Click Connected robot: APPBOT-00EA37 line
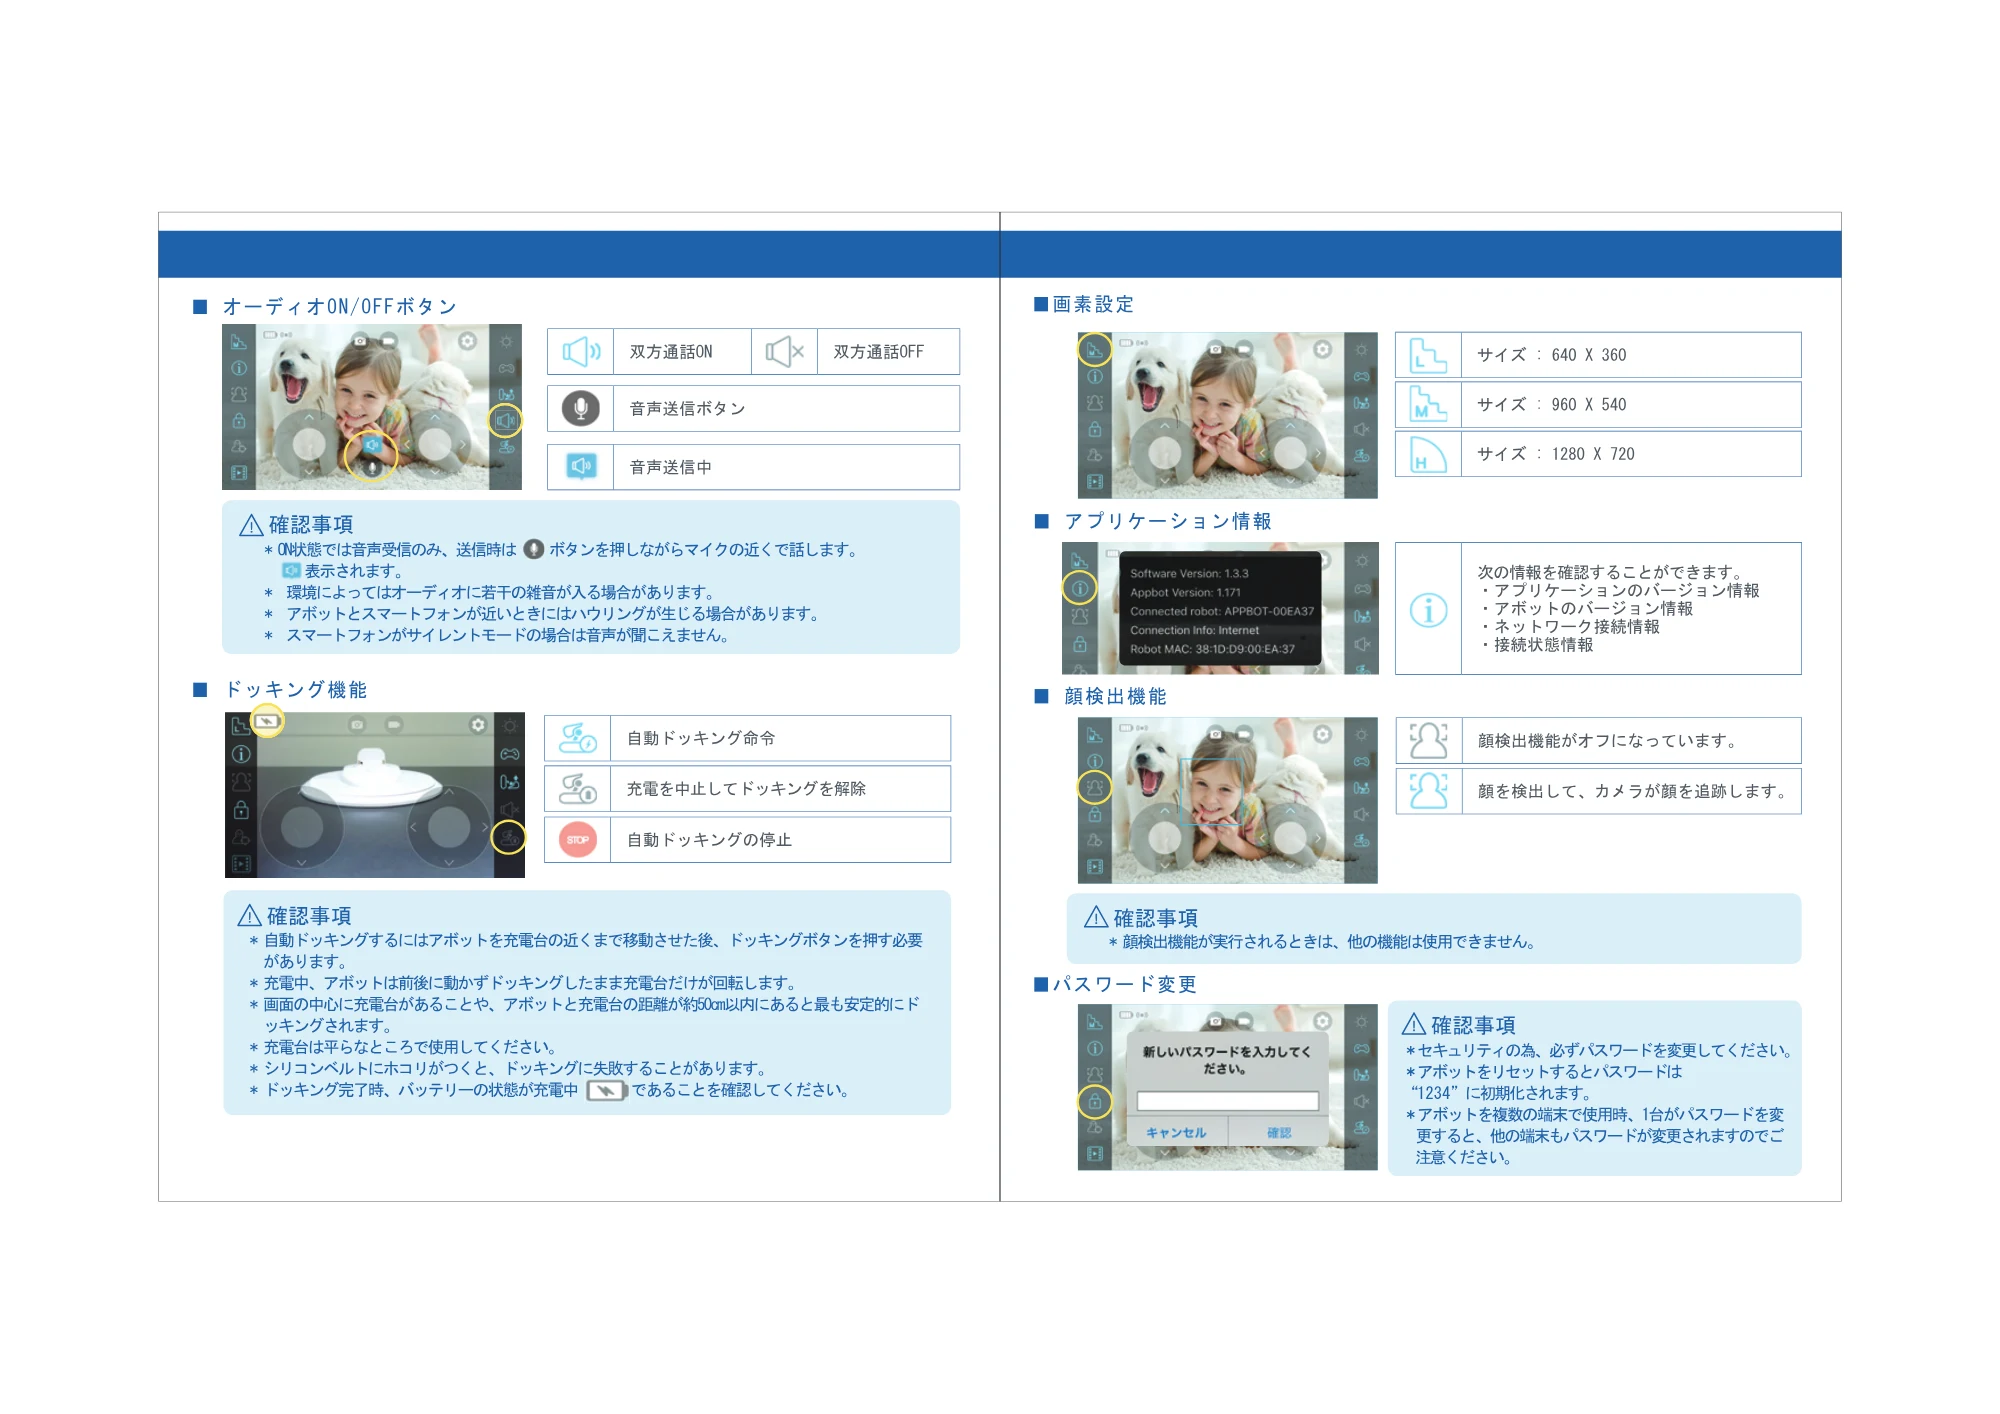This screenshot has height=1414, width=2000. 1222,611
